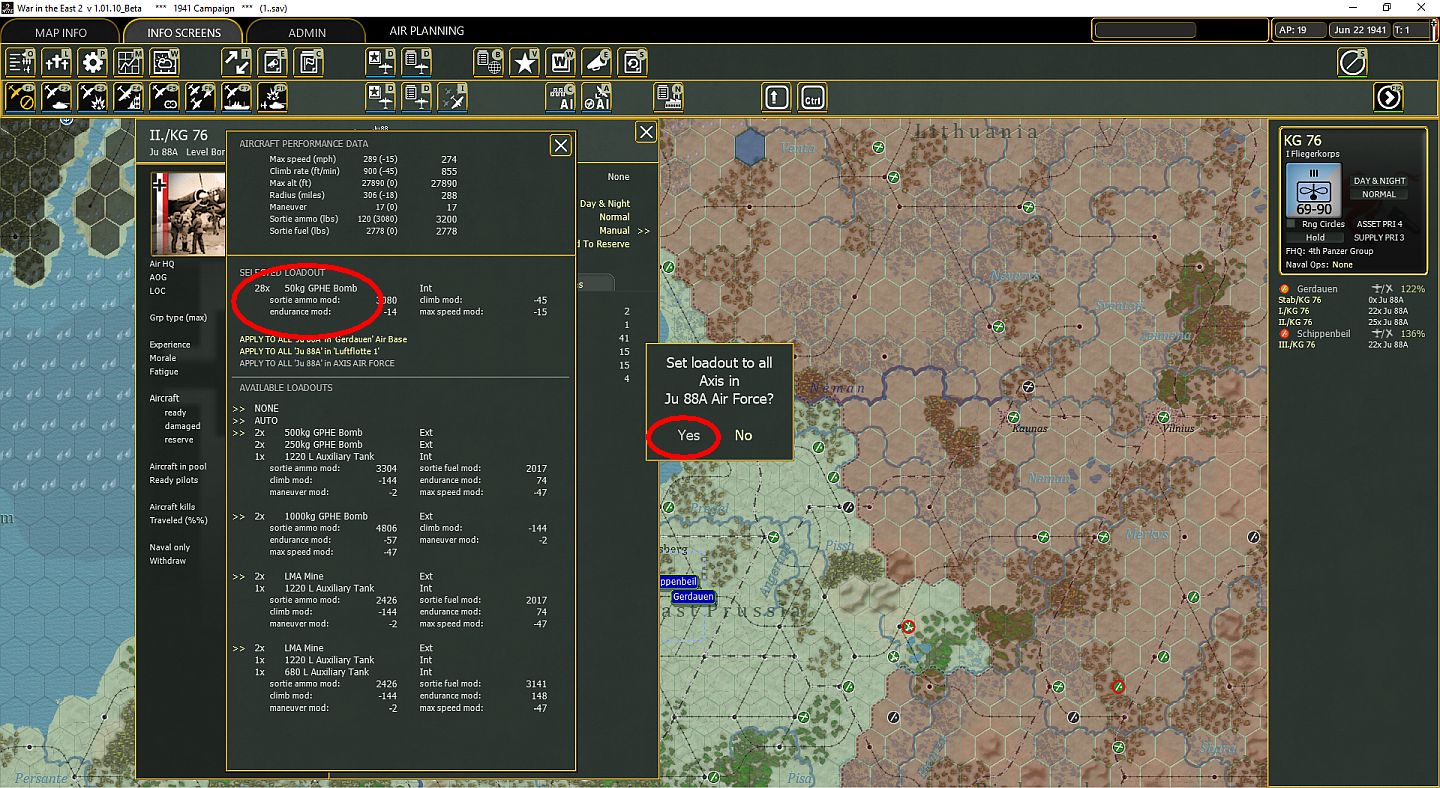1440x788 pixels.
Task: Open the list icon with hotkey O
Action: [x=21, y=63]
